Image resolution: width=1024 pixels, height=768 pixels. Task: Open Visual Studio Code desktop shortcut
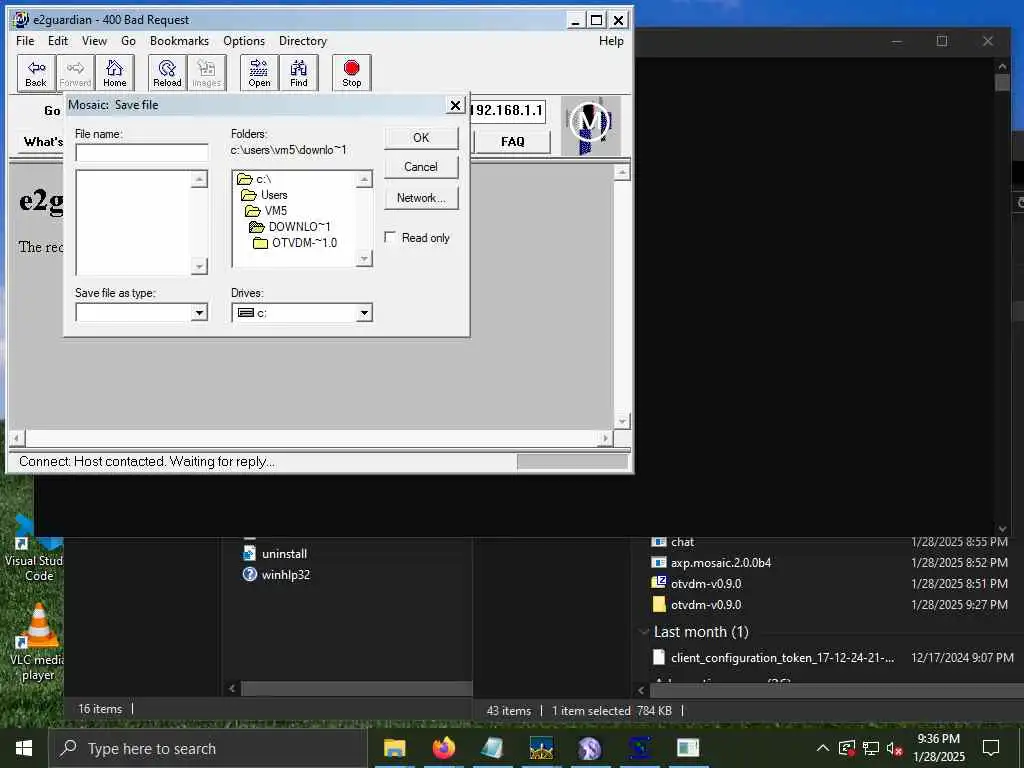[34, 549]
